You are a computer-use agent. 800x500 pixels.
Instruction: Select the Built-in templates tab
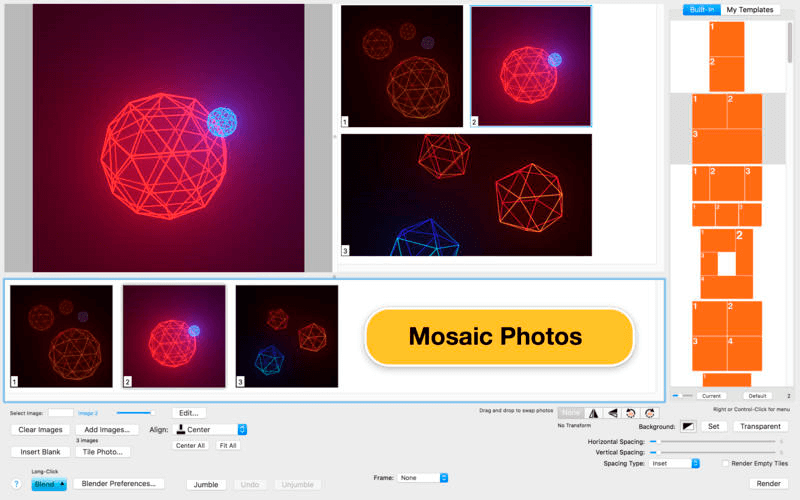click(x=702, y=10)
